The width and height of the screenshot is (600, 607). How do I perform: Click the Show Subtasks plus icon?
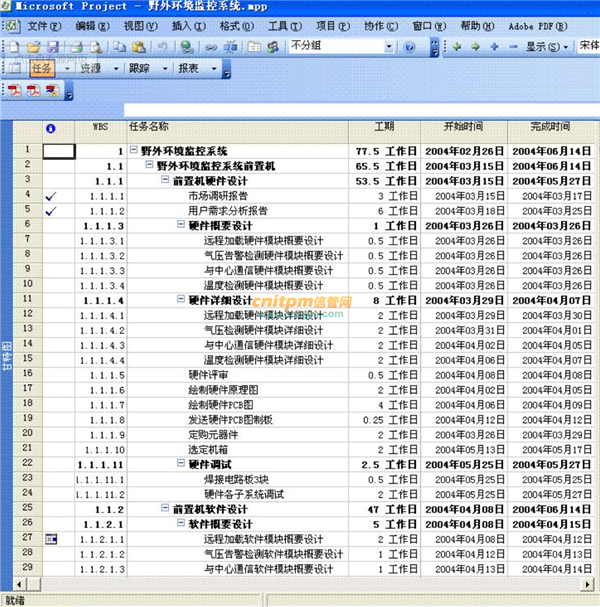click(493, 46)
